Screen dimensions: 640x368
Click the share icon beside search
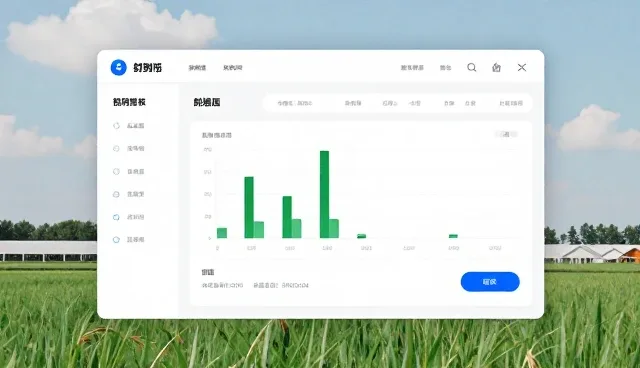coord(496,67)
